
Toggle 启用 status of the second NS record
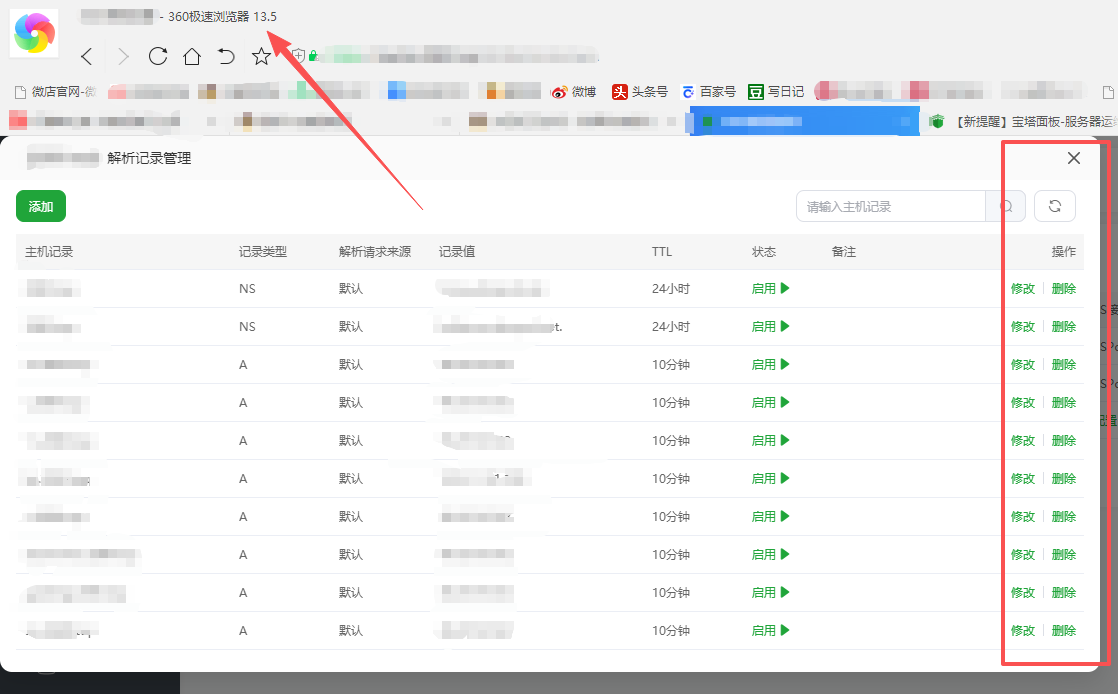(x=770, y=327)
